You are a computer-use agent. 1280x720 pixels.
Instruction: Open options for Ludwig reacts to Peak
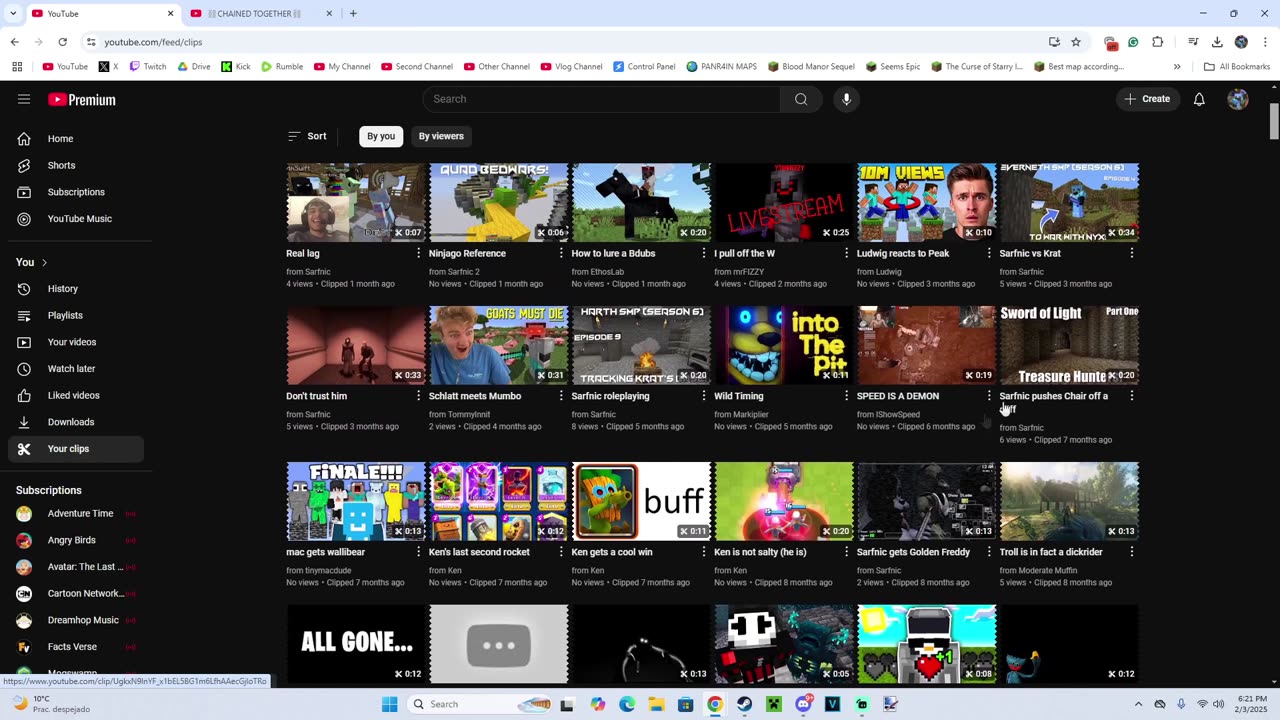pos(989,253)
